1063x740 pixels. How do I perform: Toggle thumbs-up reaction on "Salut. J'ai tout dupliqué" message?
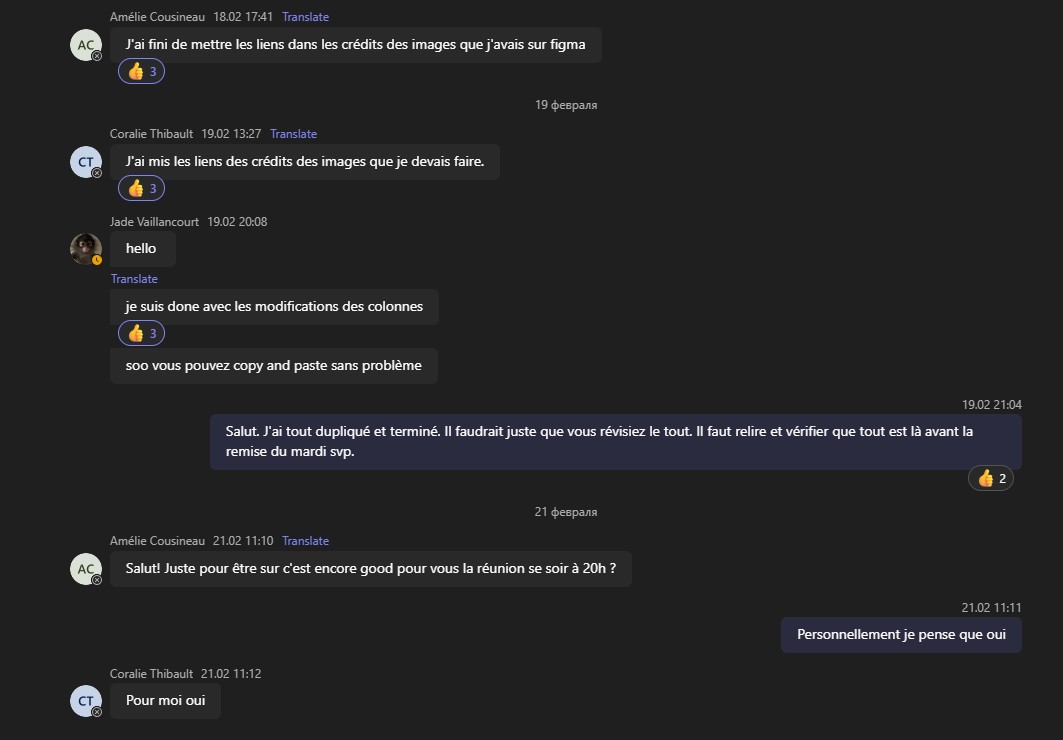[x=991, y=479]
